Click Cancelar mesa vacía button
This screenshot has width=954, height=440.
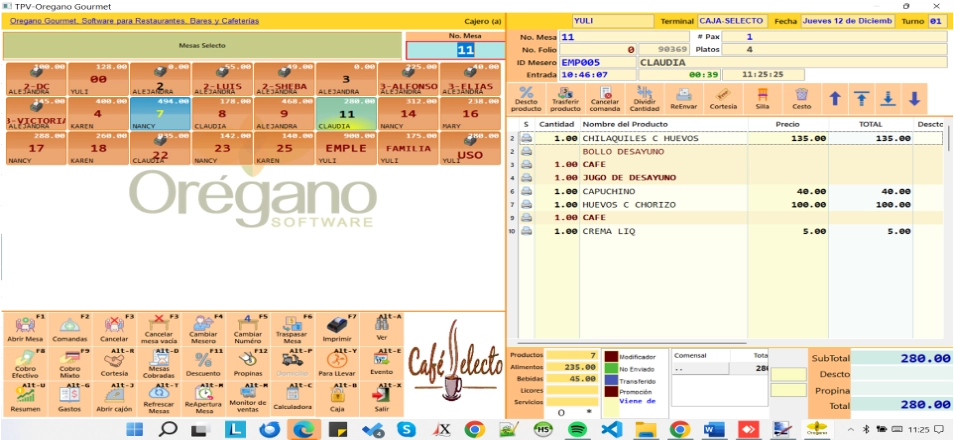(x=159, y=329)
